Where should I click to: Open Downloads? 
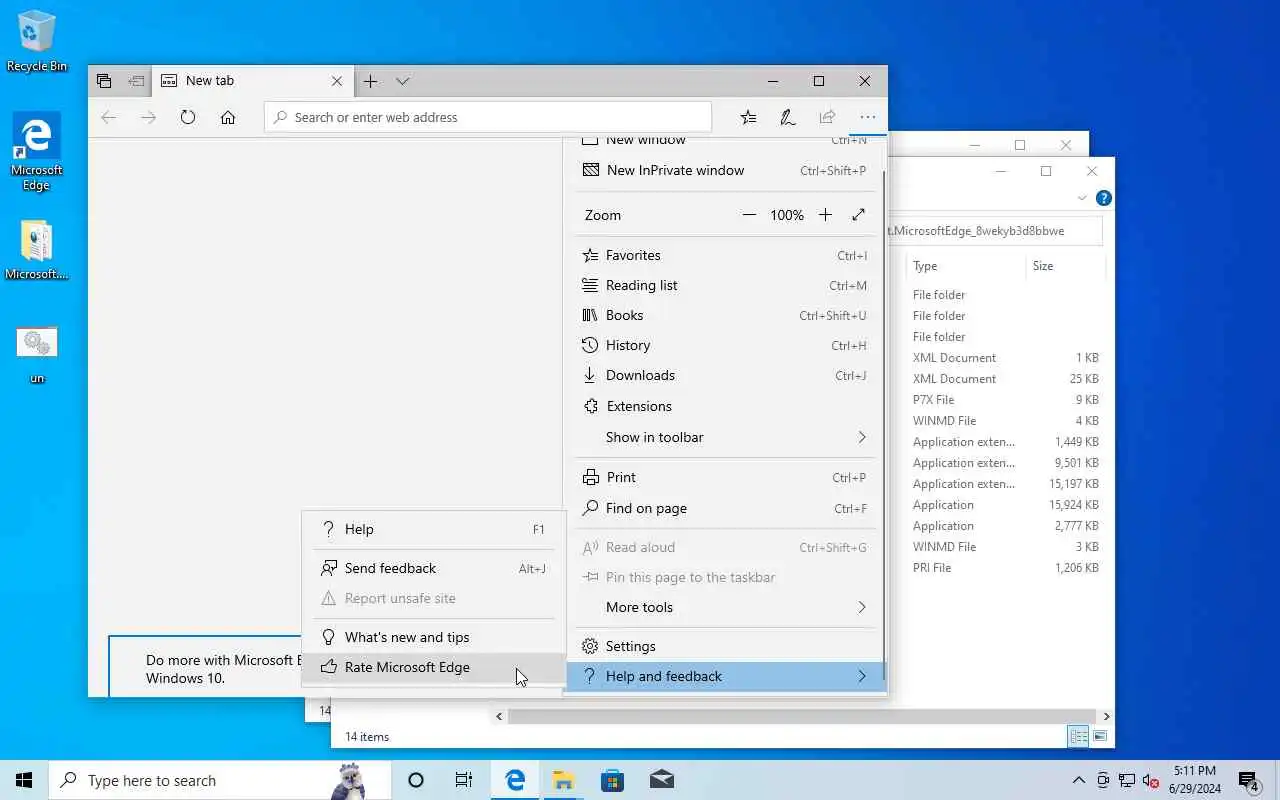point(725,375)
